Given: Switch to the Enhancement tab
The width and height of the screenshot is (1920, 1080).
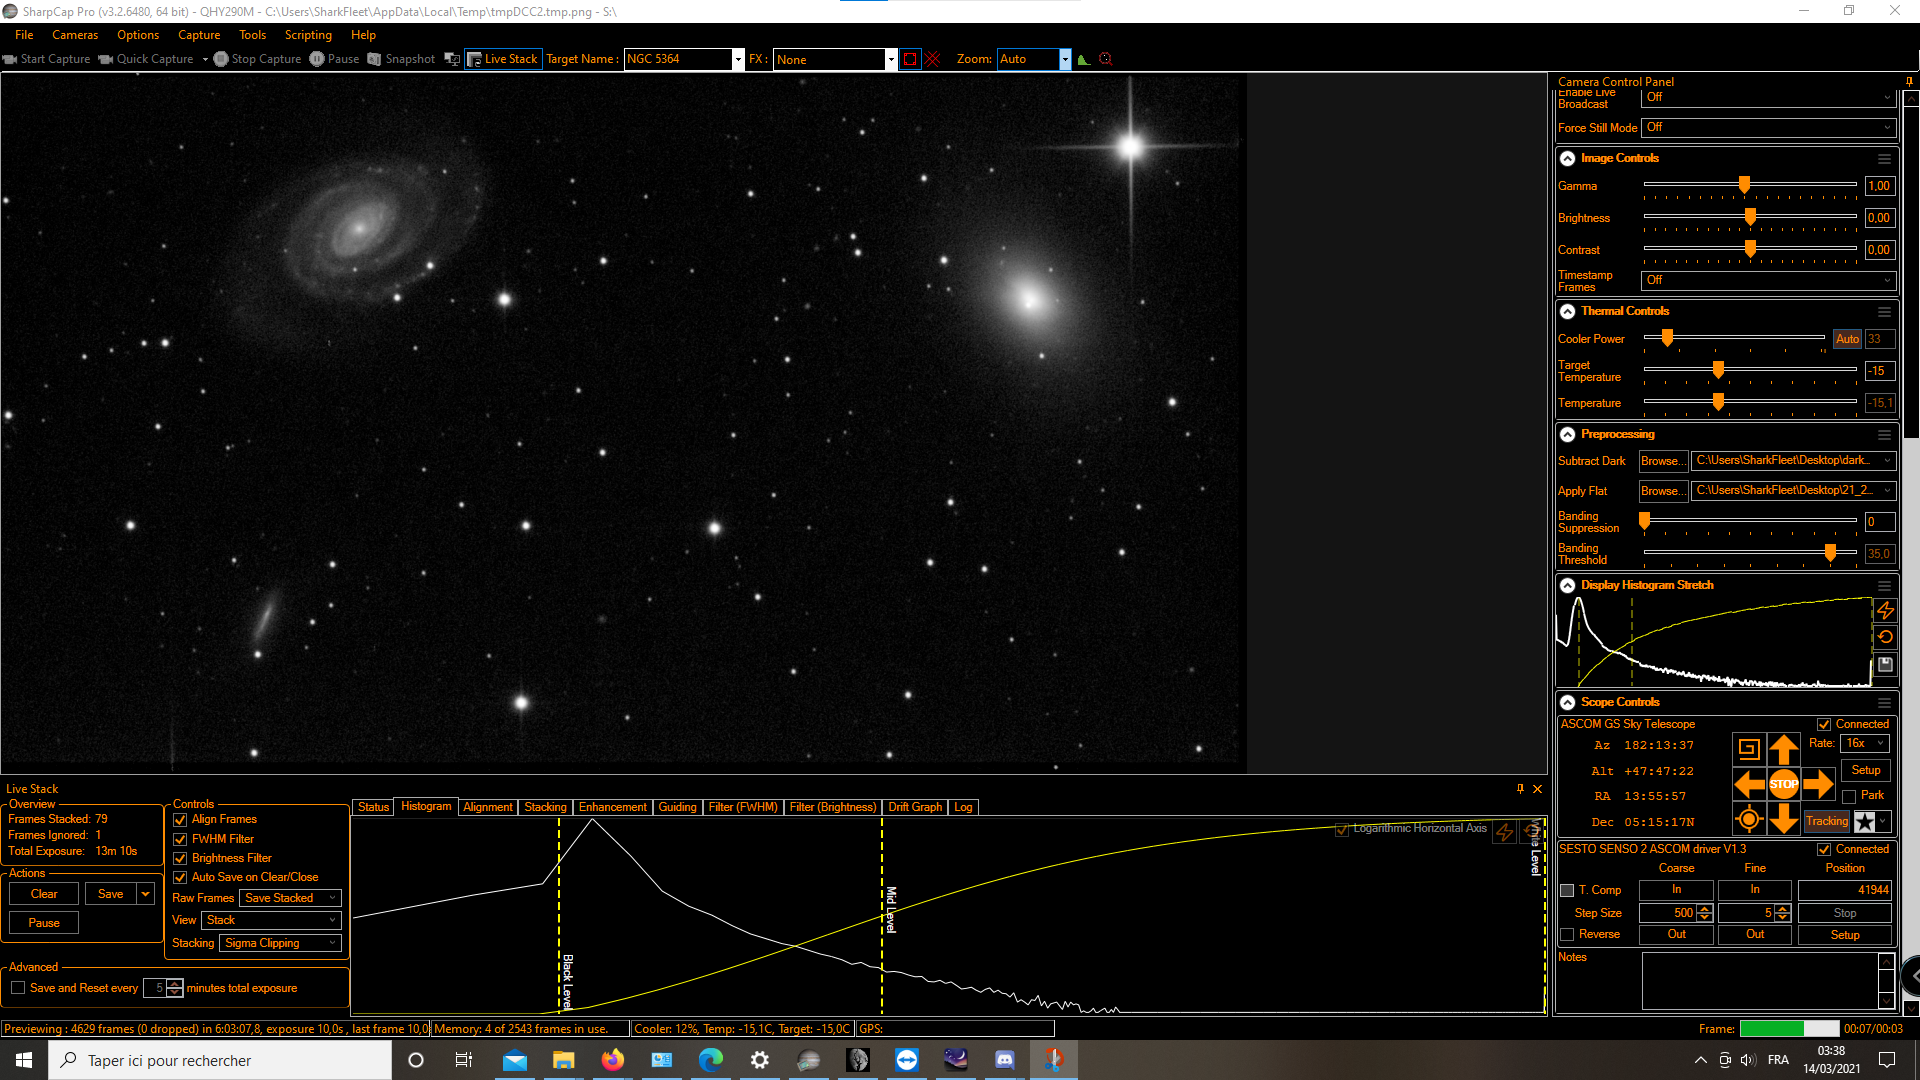Looking at the screenshot, I should pos(612,807).
